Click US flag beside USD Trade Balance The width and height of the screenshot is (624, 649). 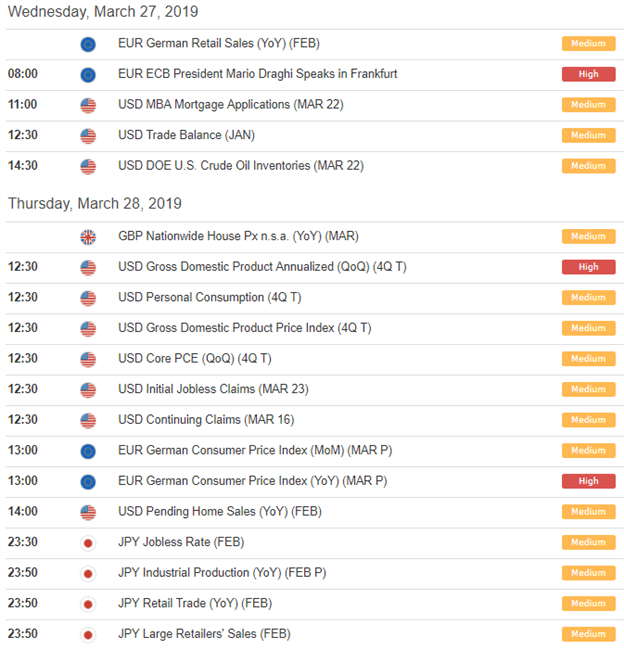[x=88, y=136]
